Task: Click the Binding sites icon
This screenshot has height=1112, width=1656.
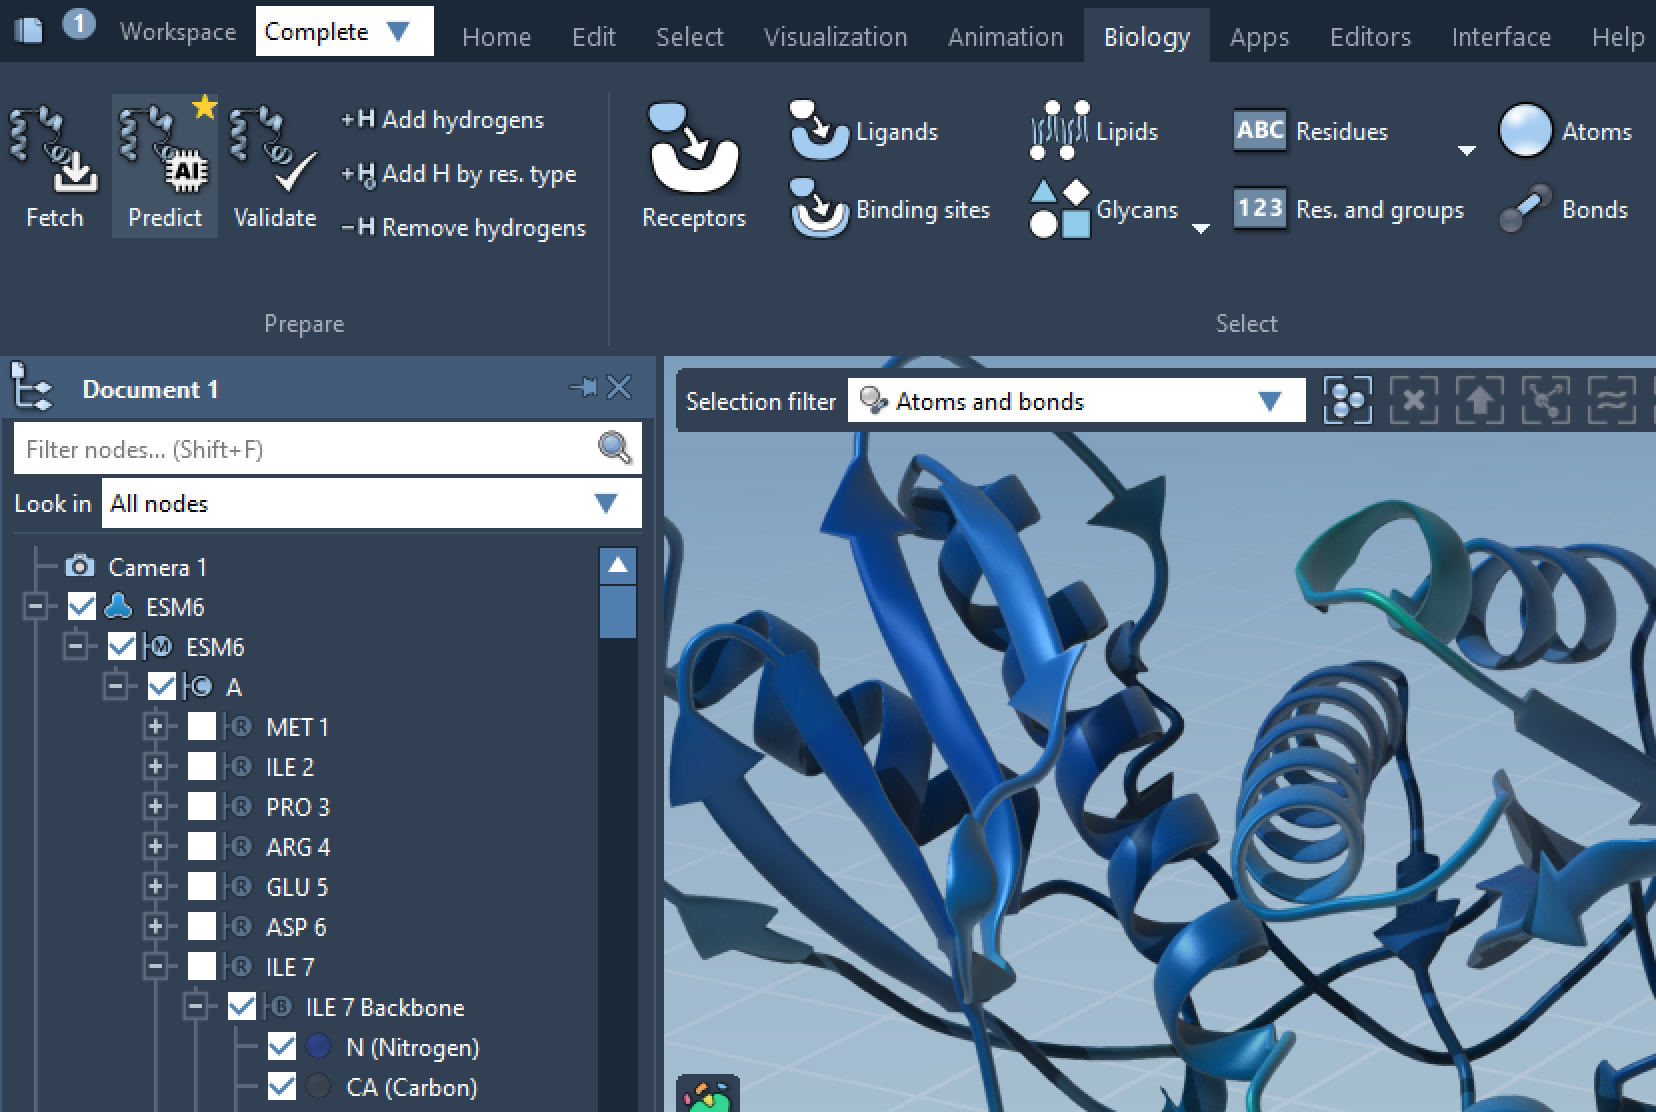Action: click(x=818, y=209)
